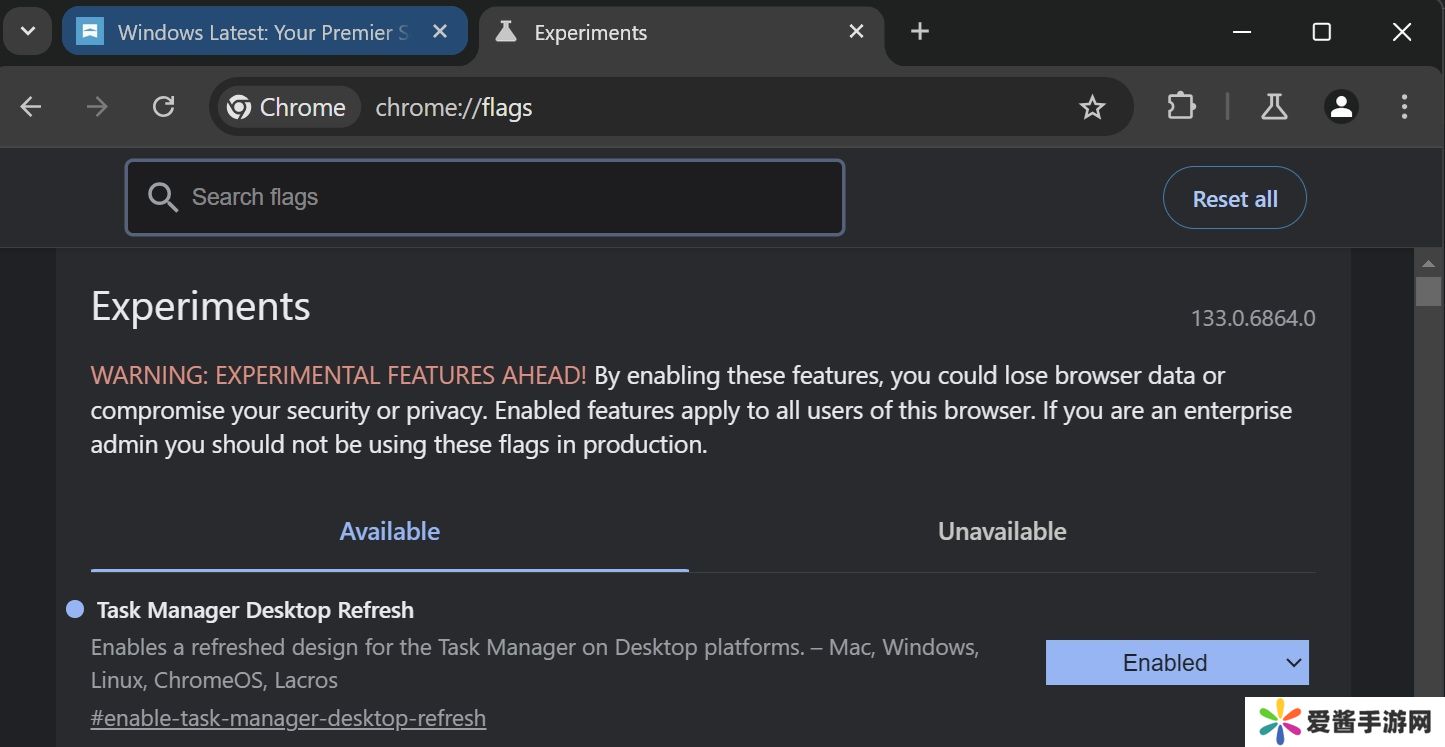Close the Experiments tab
The width and height of the screenshot is (1445, 747).
pyautogui.click(x=856, y=32)
